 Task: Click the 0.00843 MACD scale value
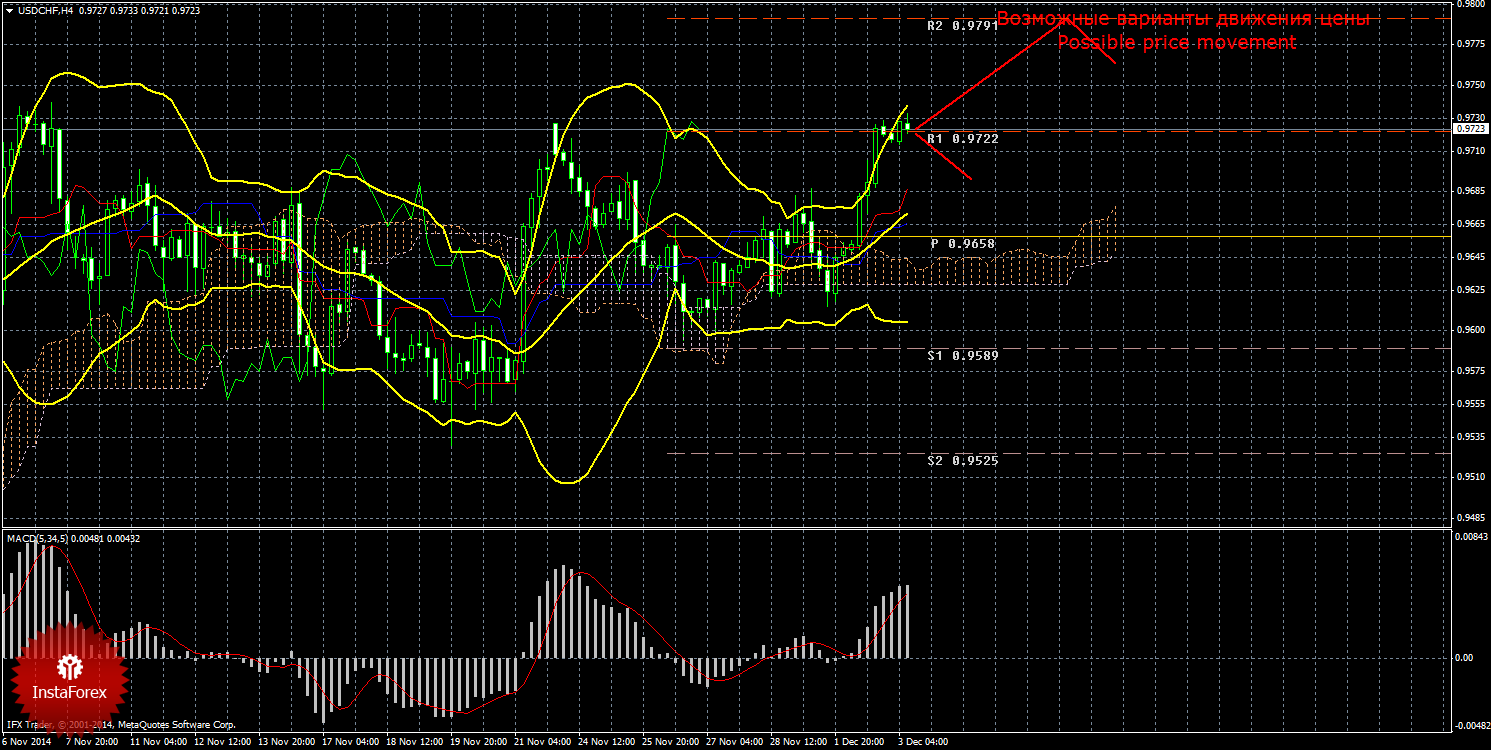(x=1470, y=537)
